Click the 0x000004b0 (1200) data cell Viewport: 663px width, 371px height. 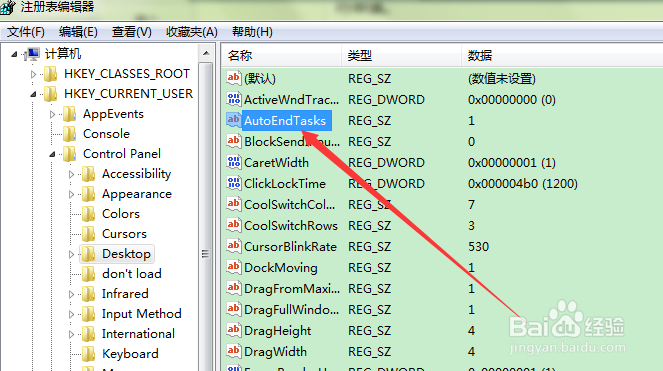click(523, 184)
